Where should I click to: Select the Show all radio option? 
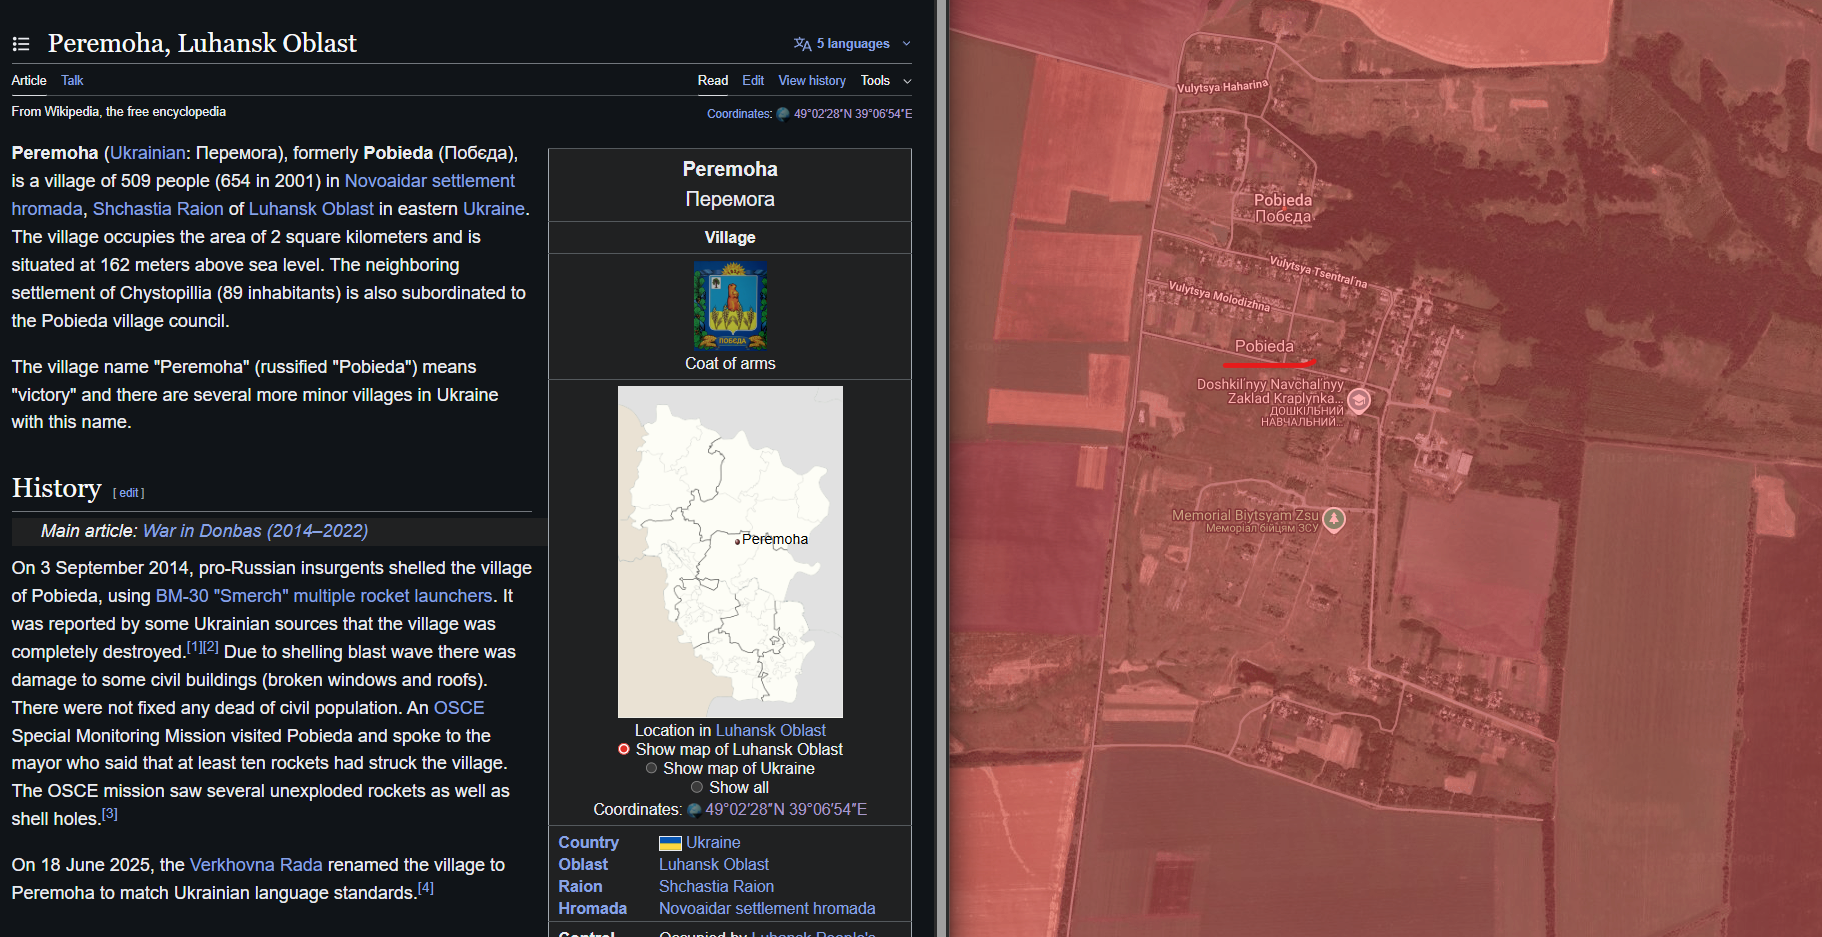pyautogui.click(x=697, y=788)
